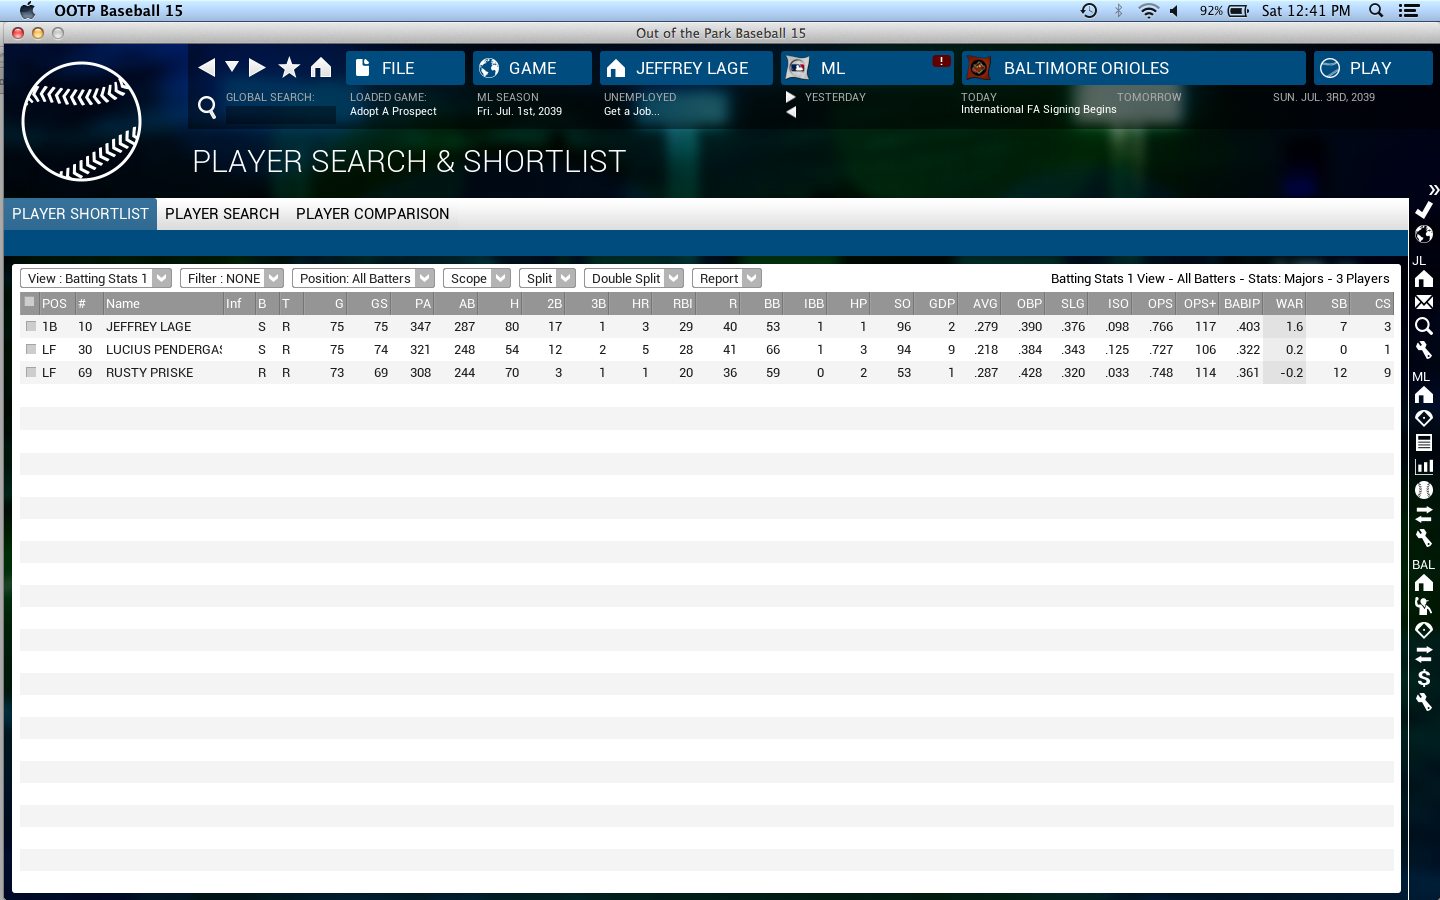This screenshot has height=900, width=1440.
Task: Sort the table by the Name column
Action: (162, 303)
